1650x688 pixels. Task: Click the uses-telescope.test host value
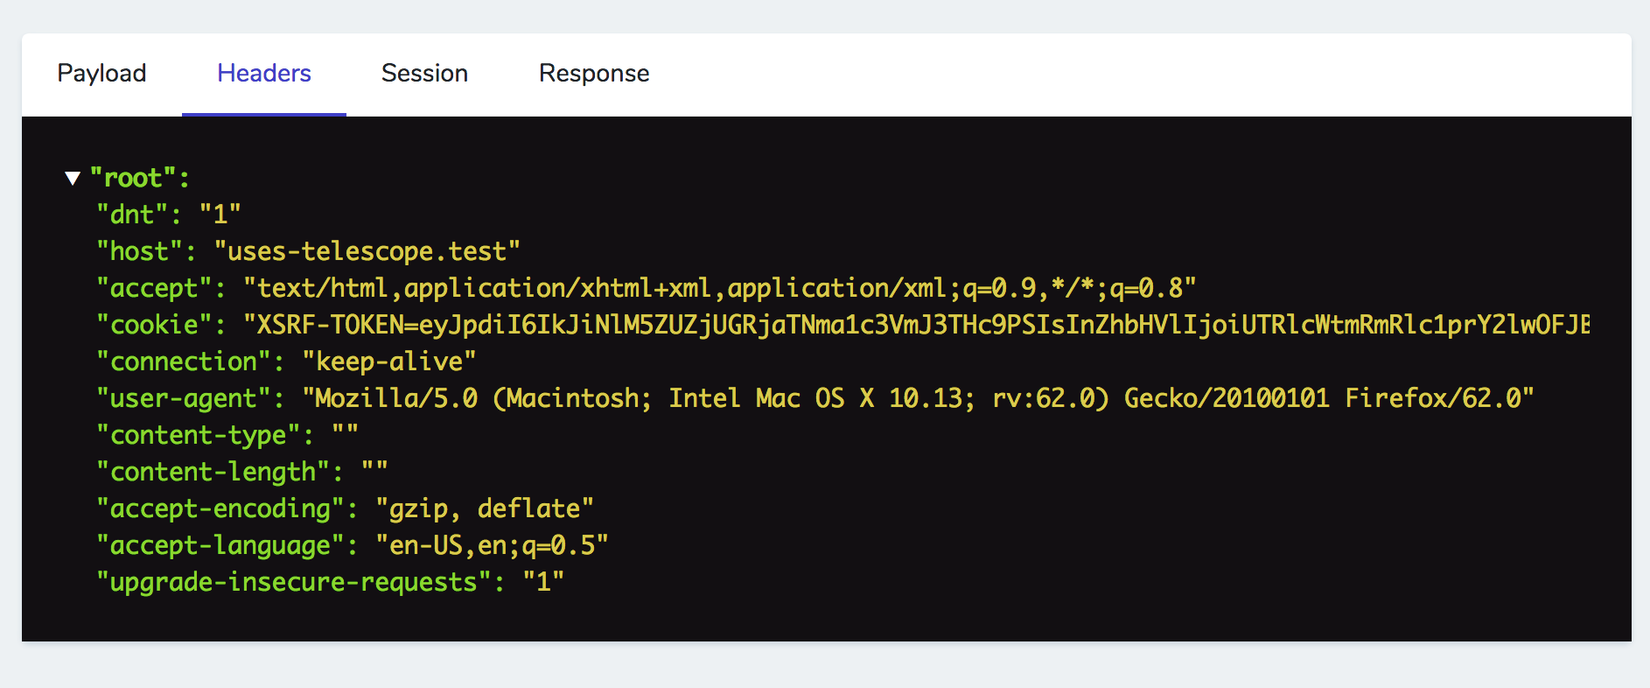coord(367,251)
